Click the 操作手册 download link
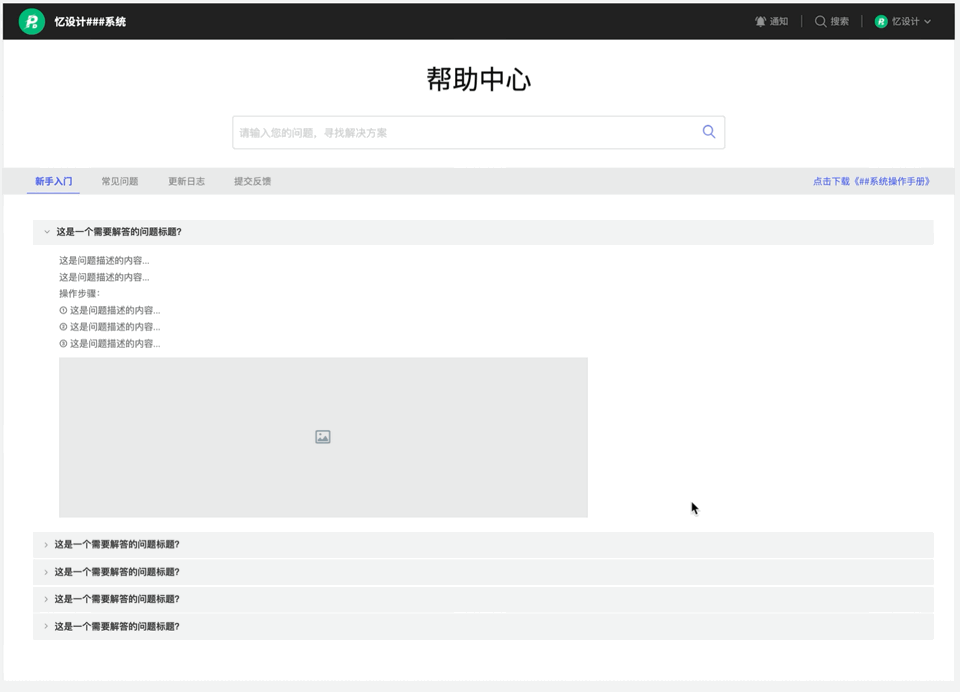The image size is (960, 692). pyautogui.click(x=872, y=181)
